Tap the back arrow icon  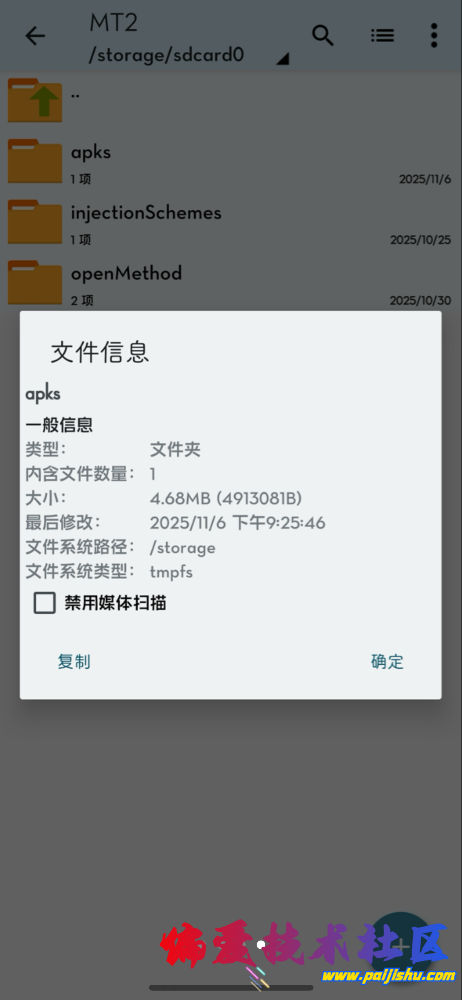(35, 36)
